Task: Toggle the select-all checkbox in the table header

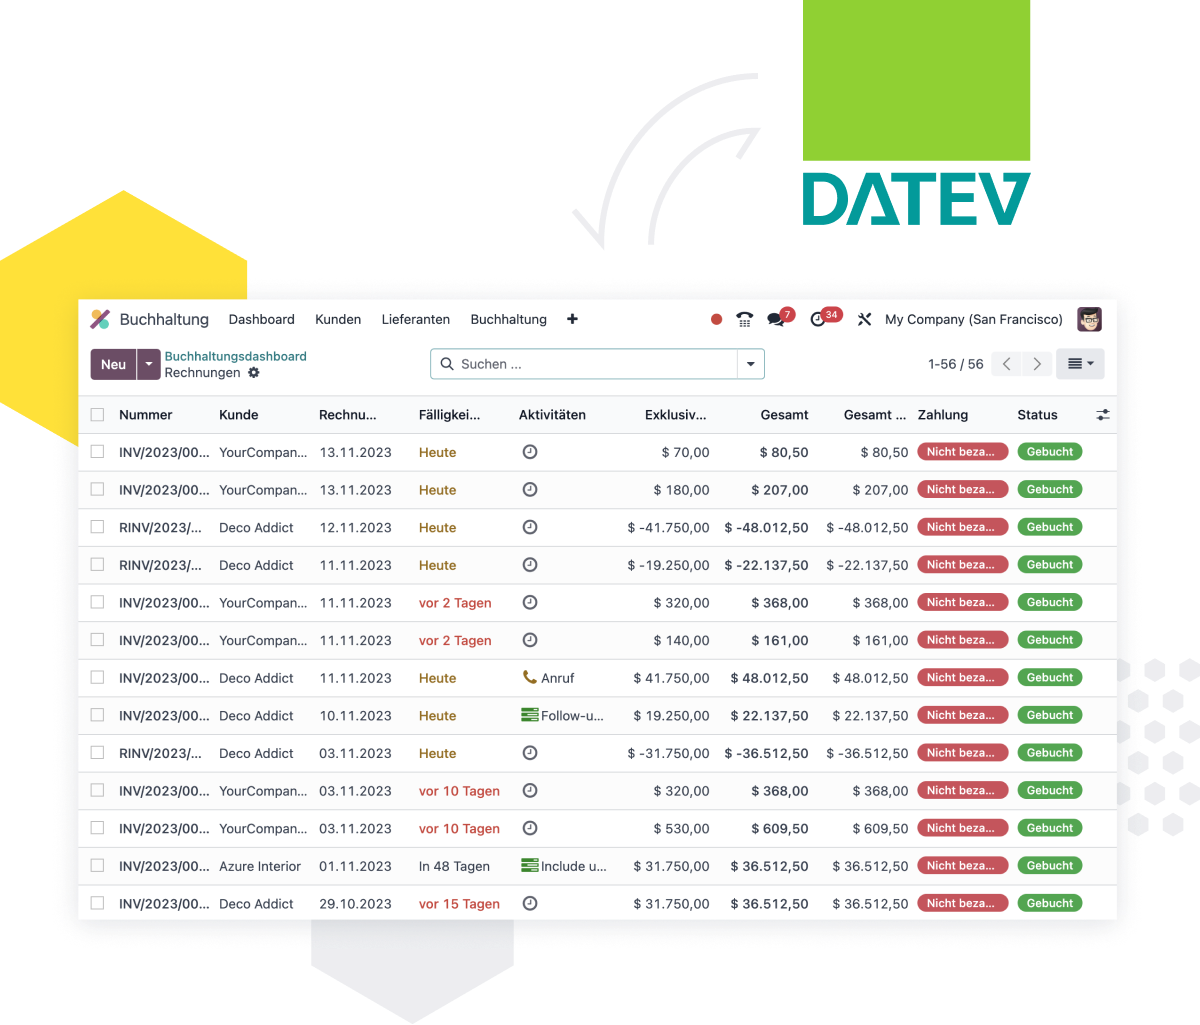Action: pos(97,415)
